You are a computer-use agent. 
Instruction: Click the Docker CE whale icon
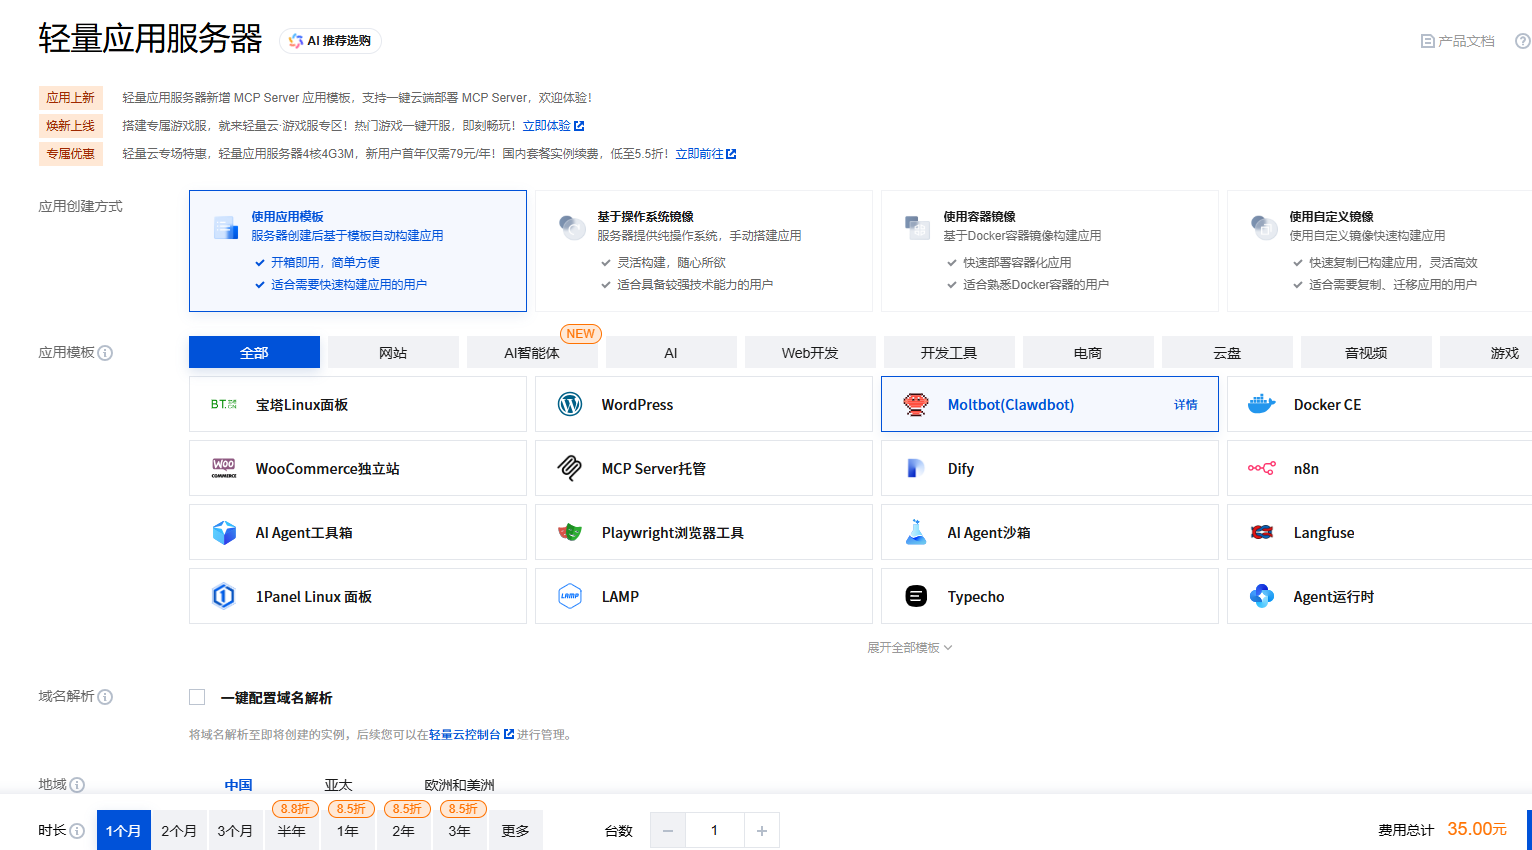coord(1262,405)
